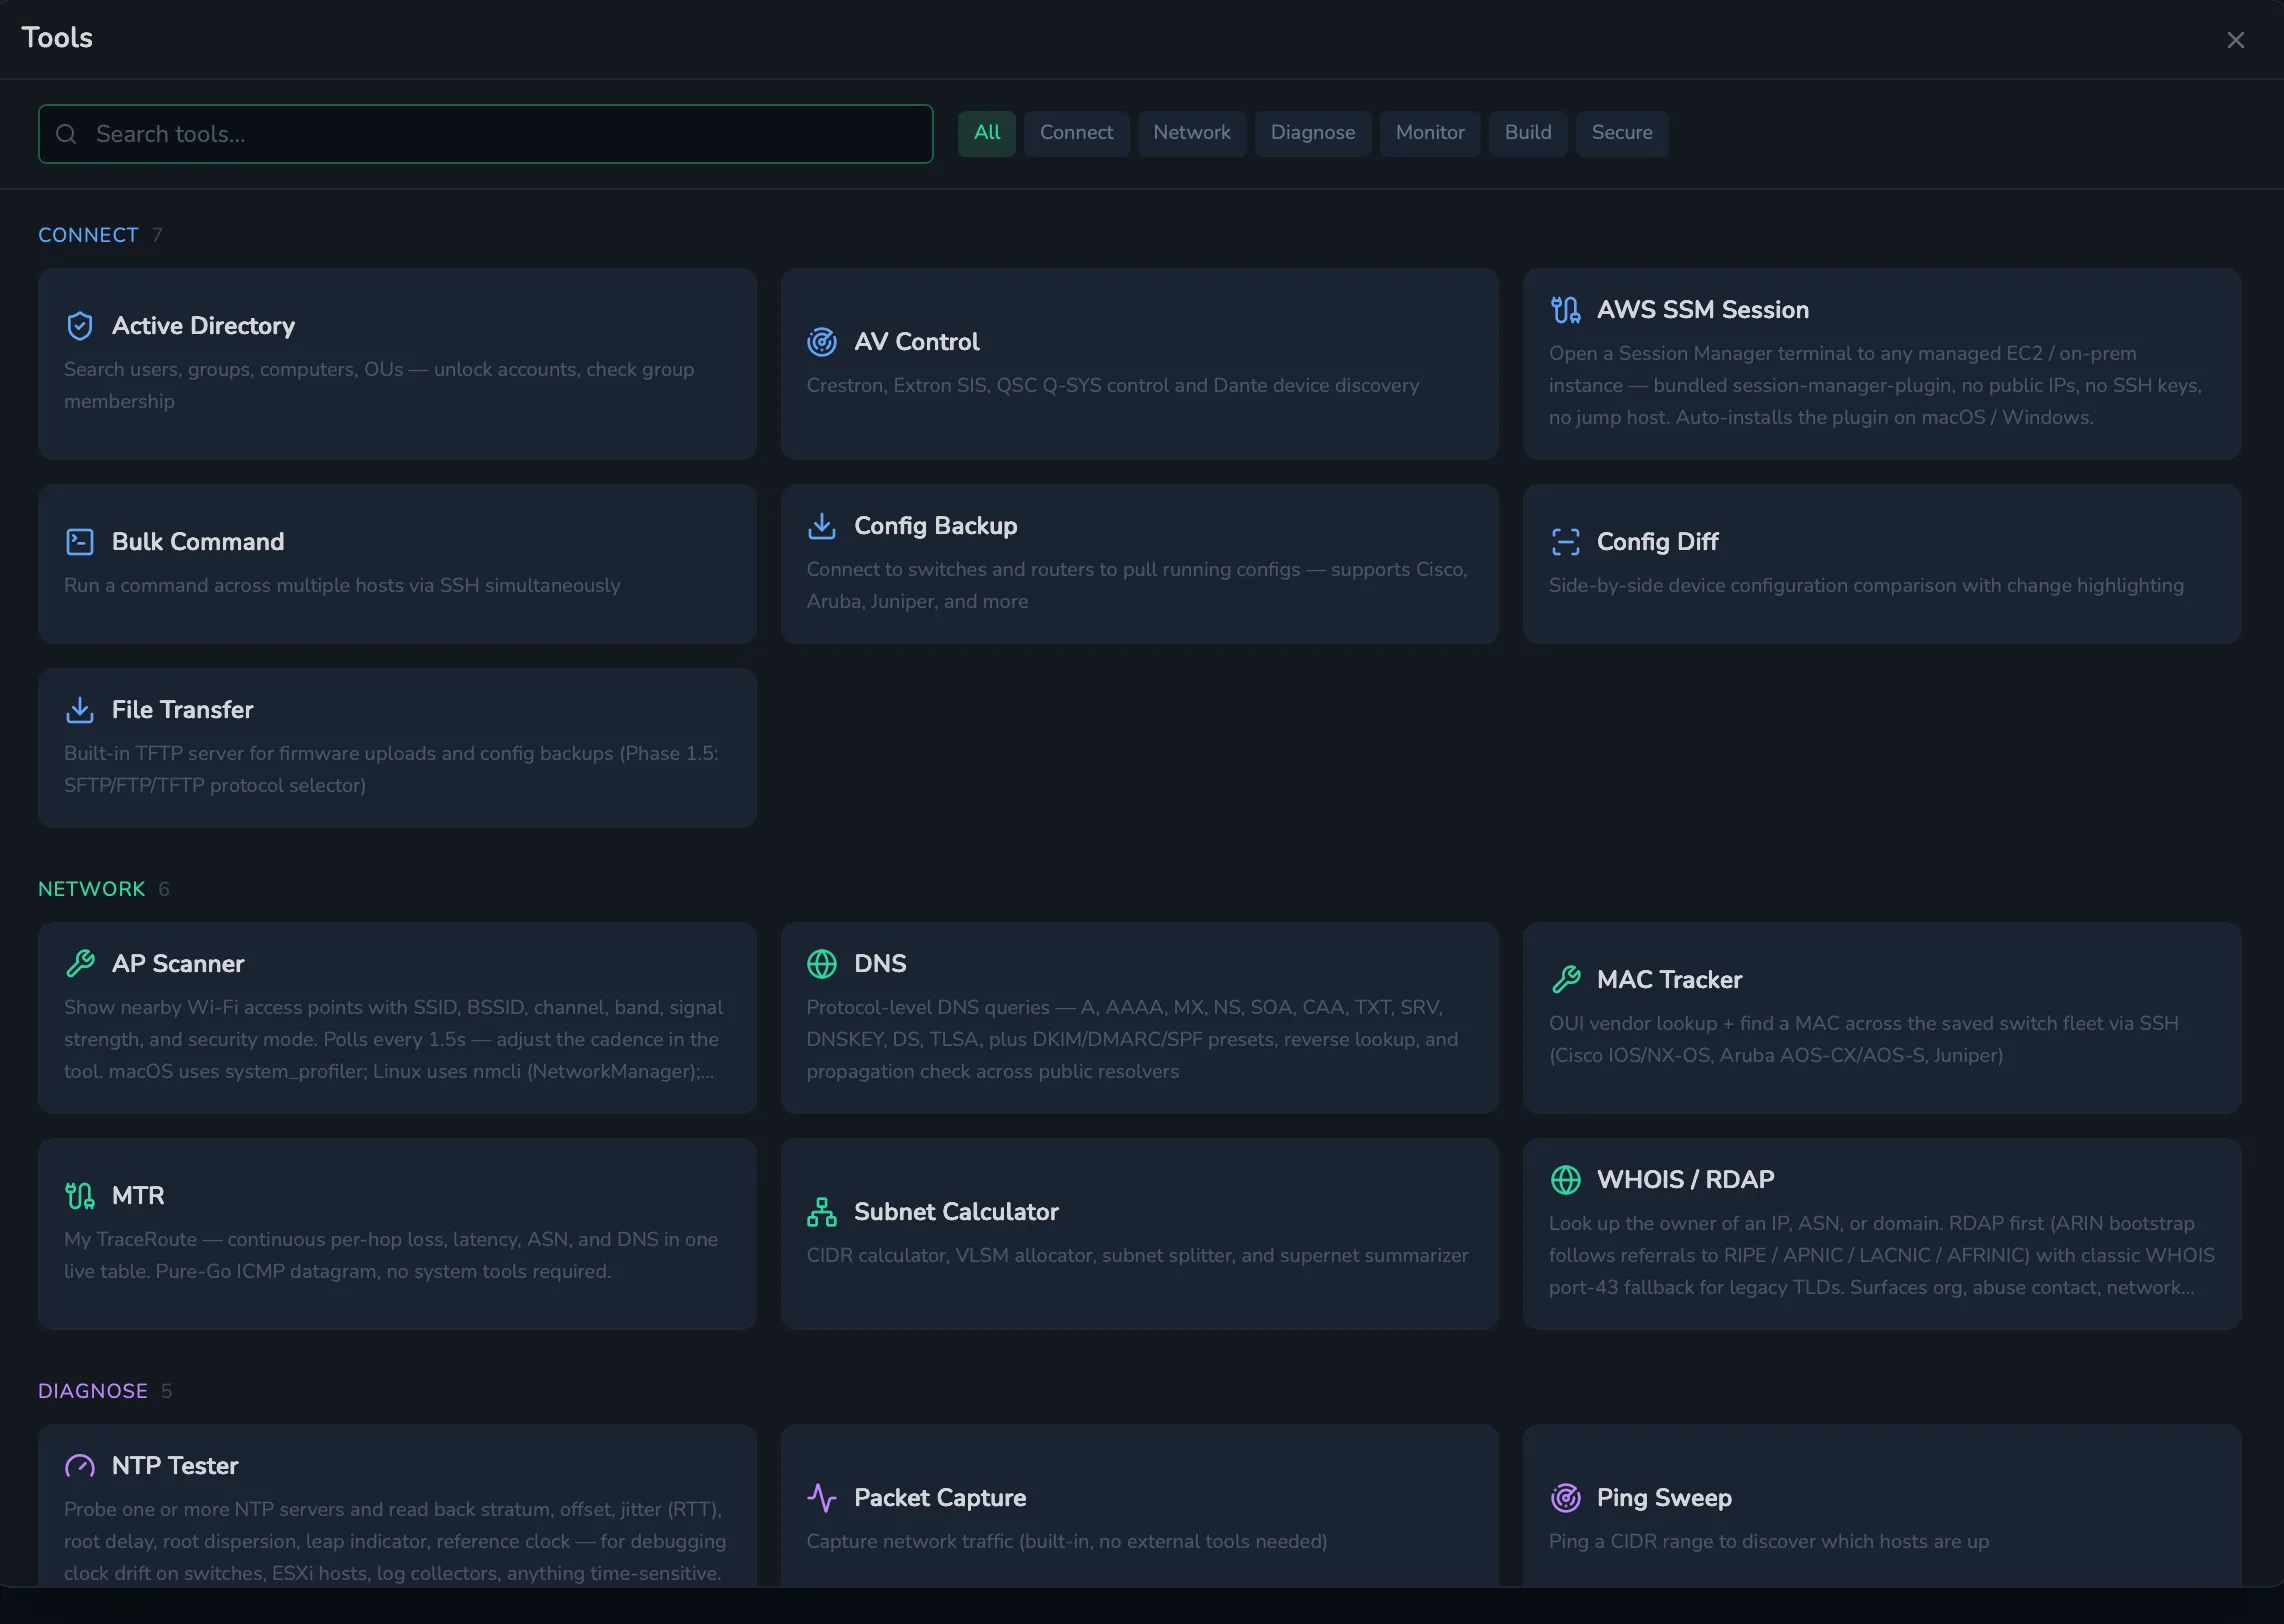Click the WHOIS / RDAP globe icon
The height and width of the screenshot is (1624, 2284).
click(x=1565, y=1180)
